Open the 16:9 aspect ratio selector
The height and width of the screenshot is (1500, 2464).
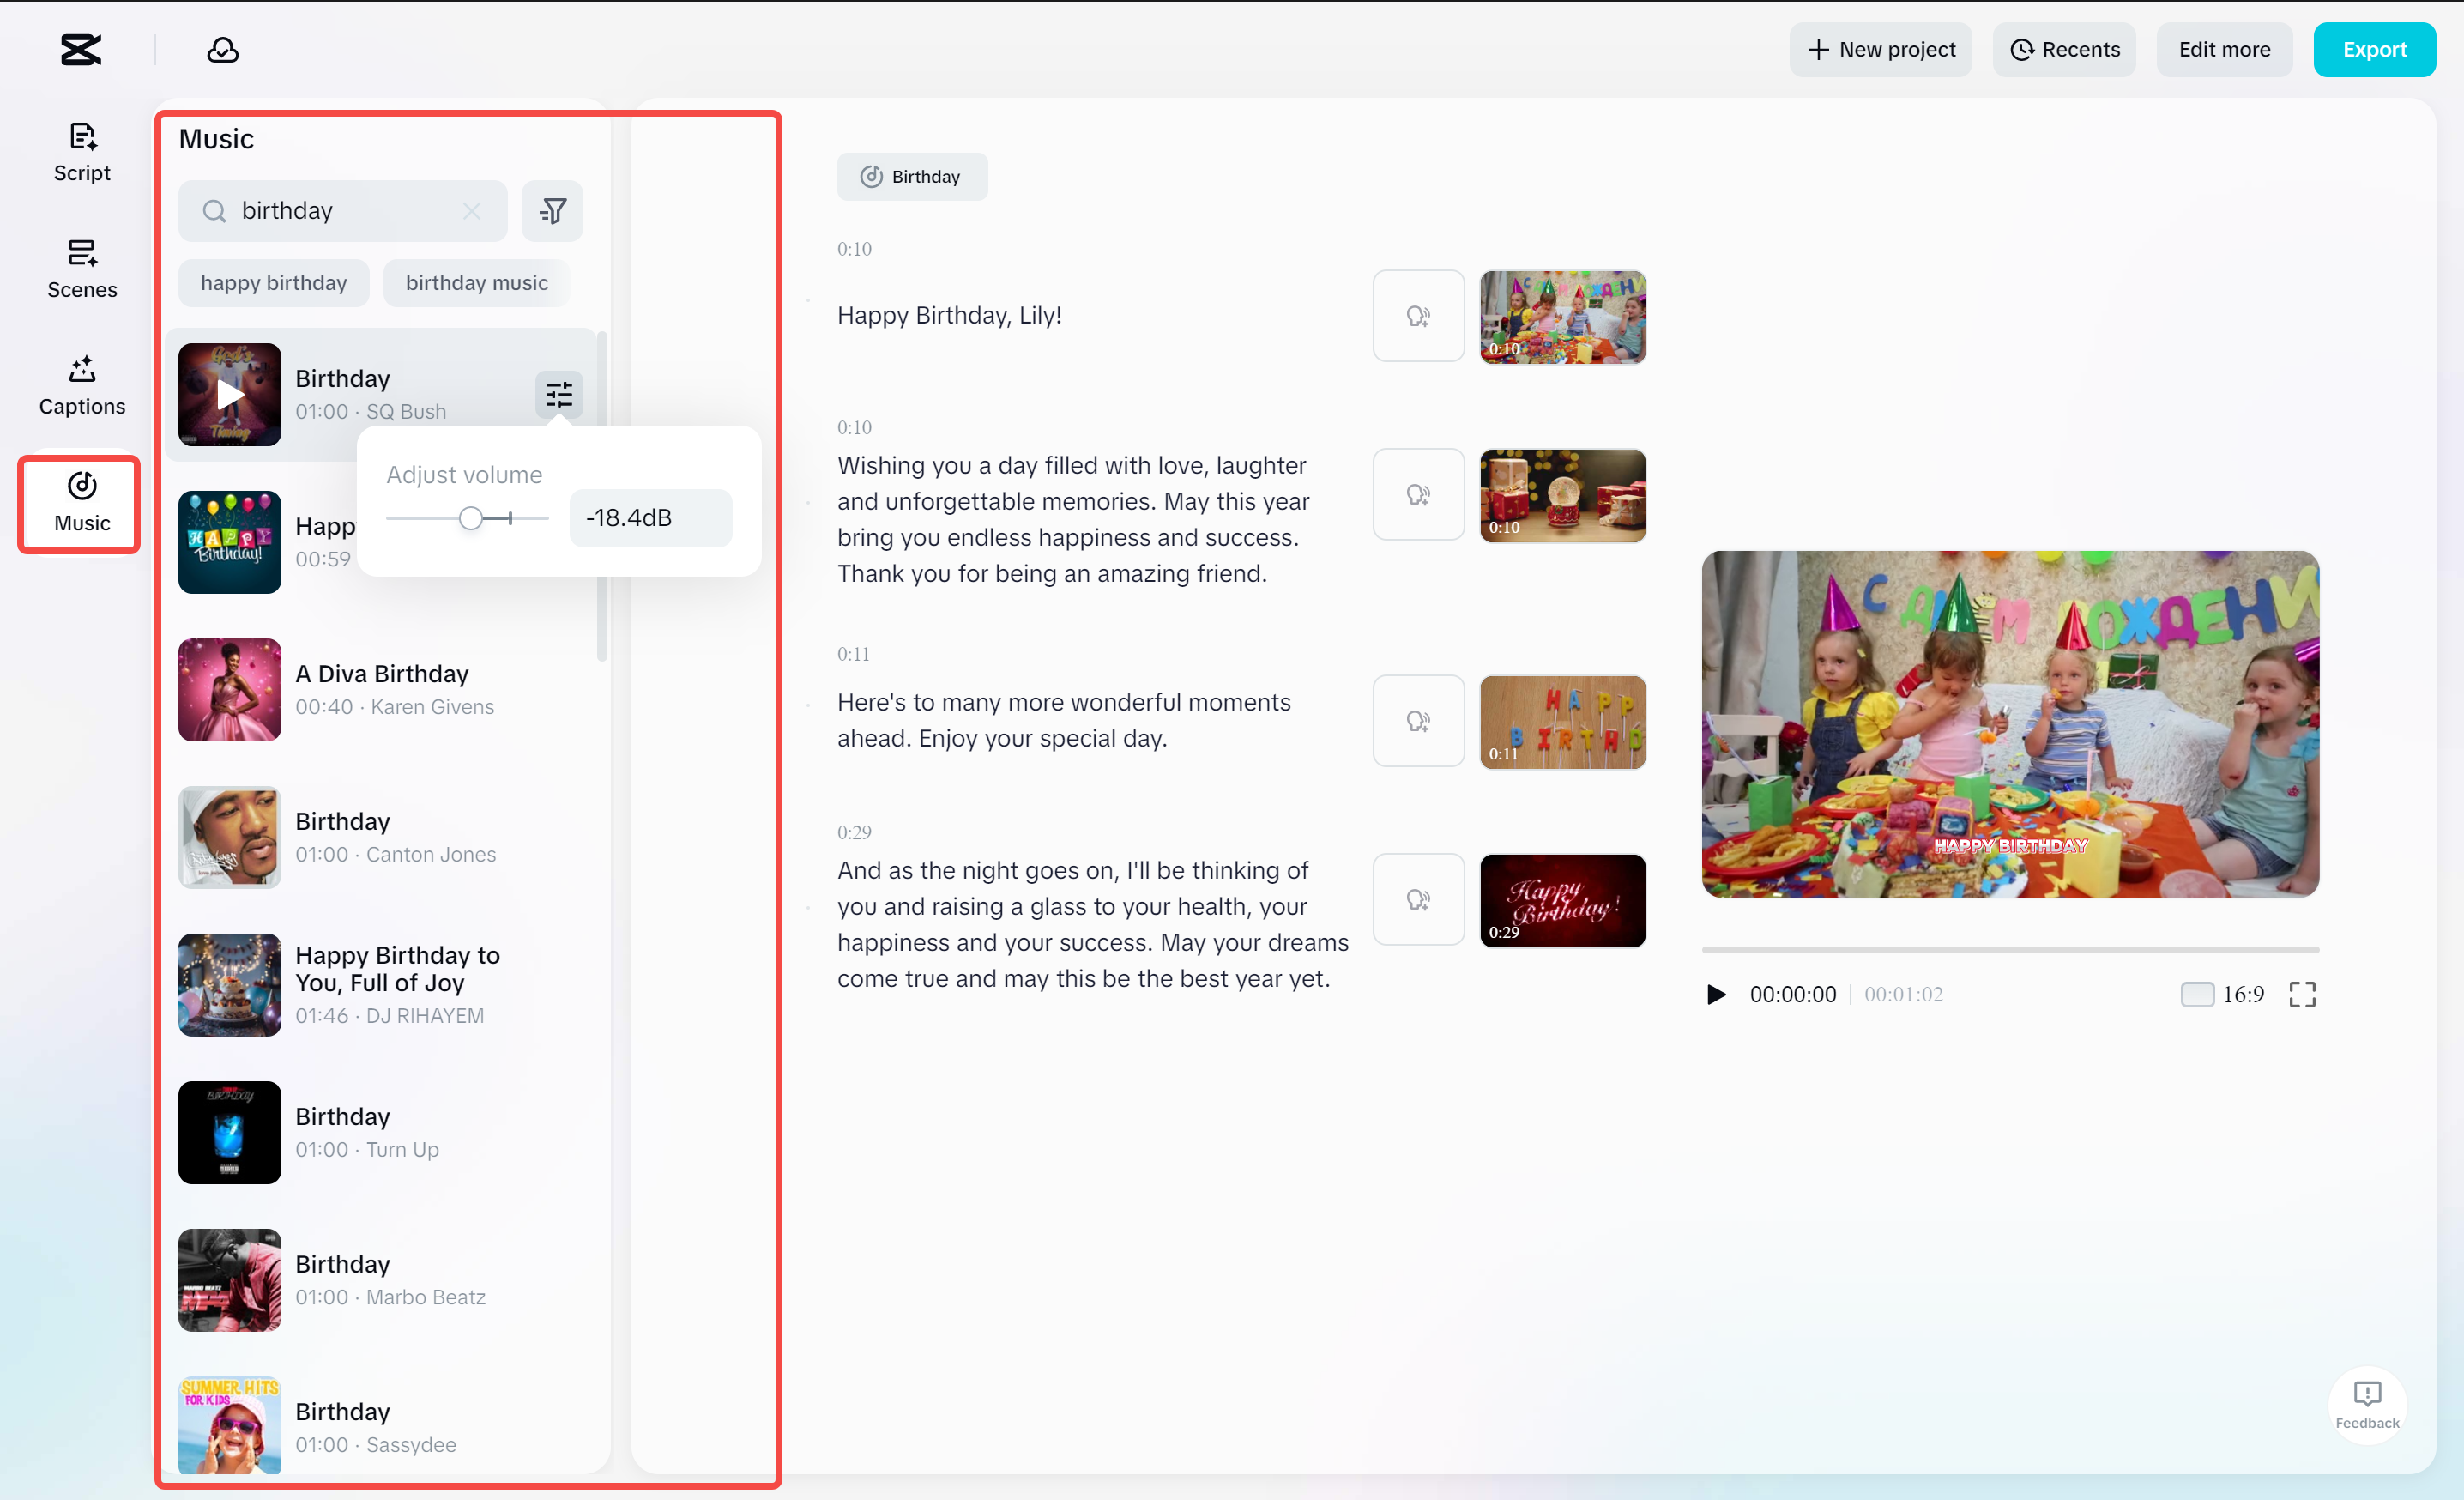click(x=2239, y=994)
